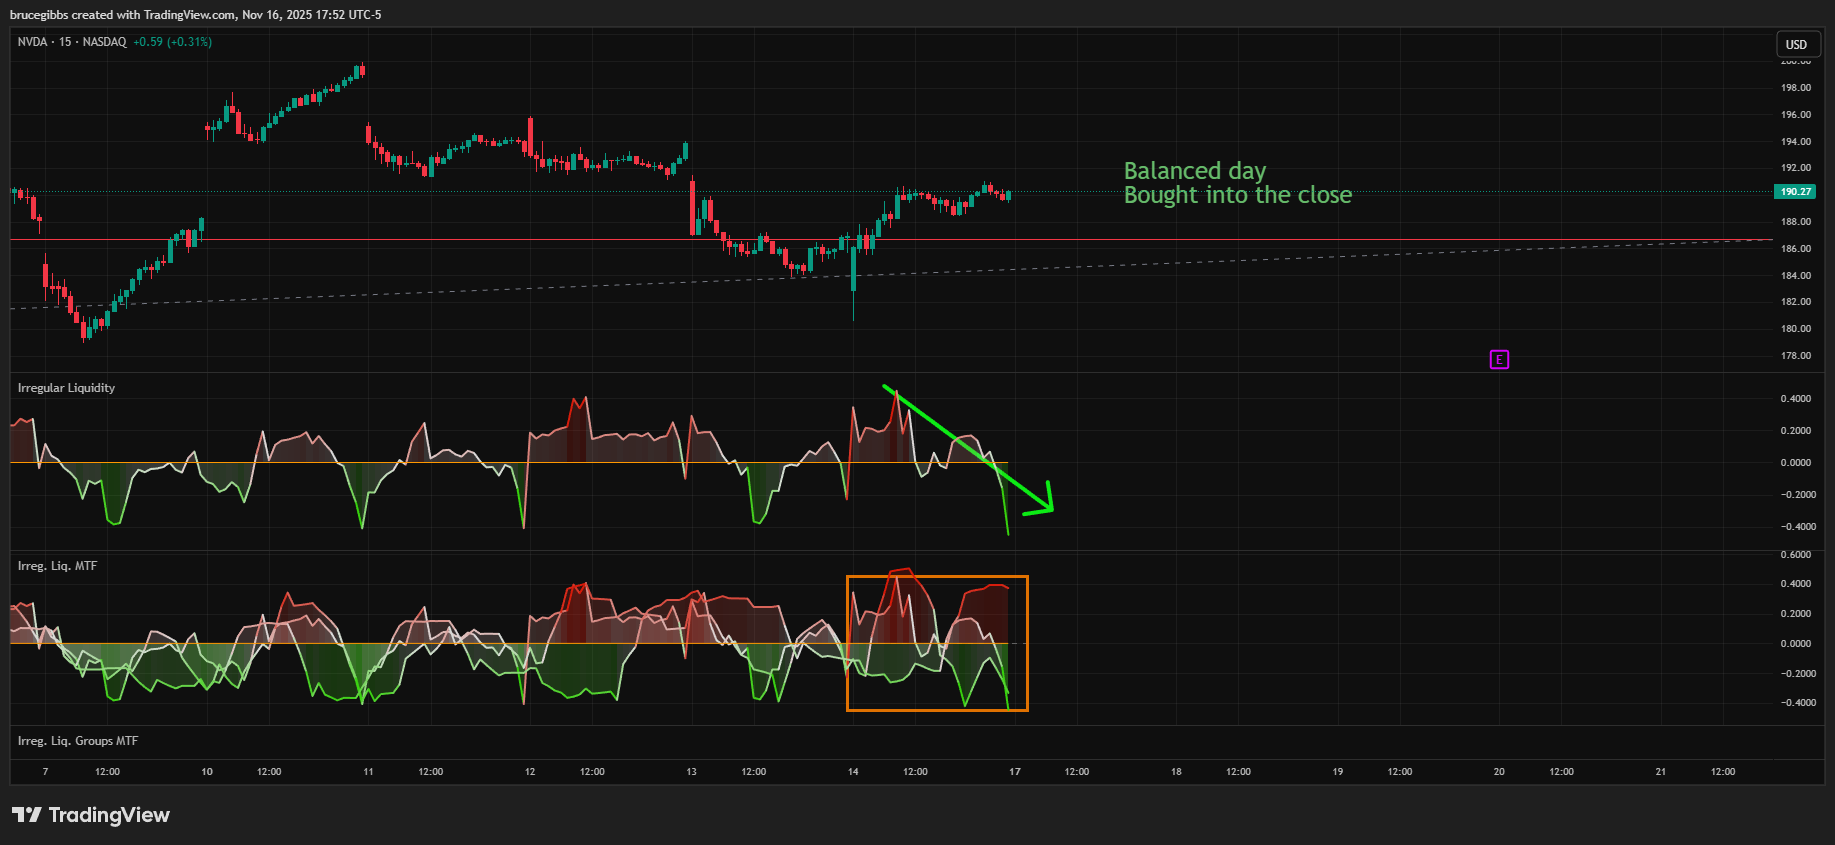The height and width of the screenshot is (845, 1835).
Task: Click date 14 on the time axis
Action: point(853,772)
